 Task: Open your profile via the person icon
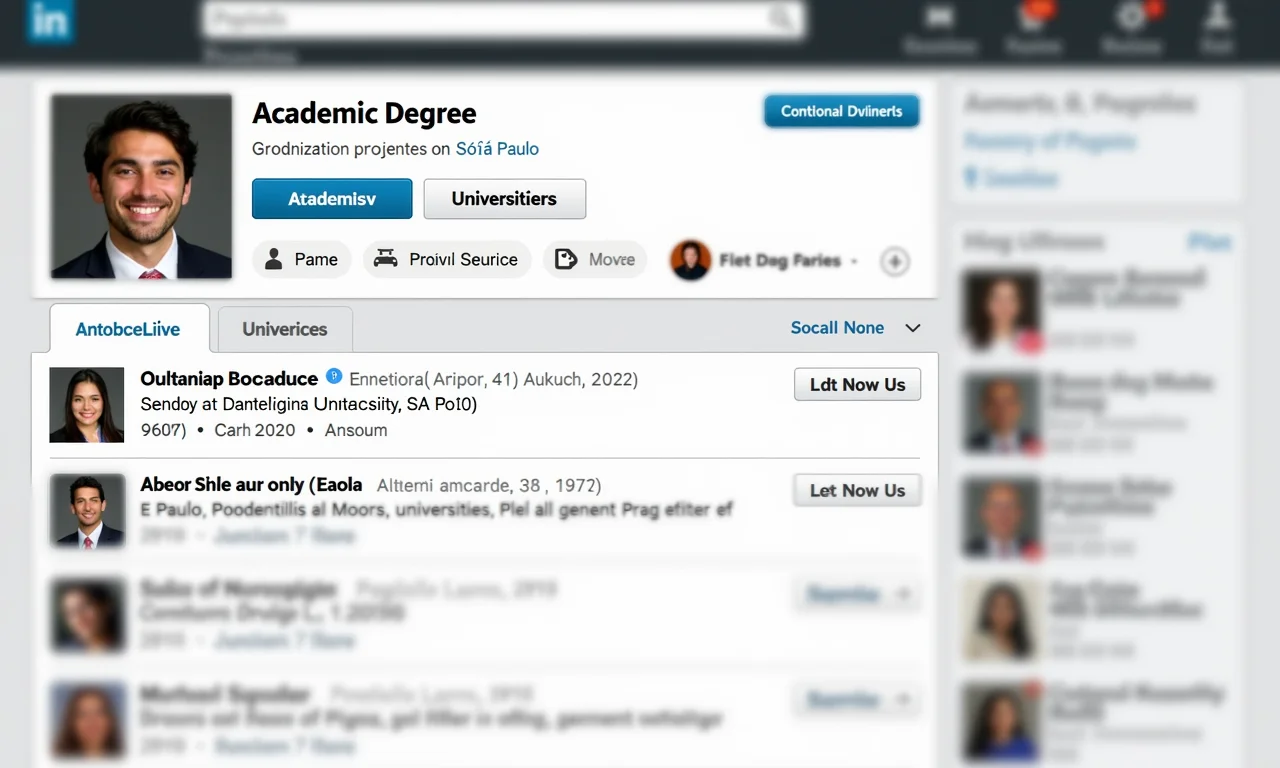1216,18
